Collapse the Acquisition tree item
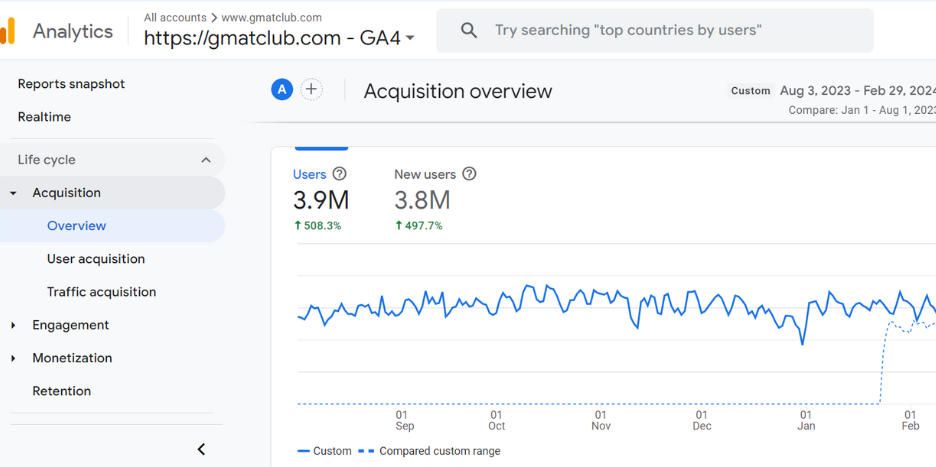936x467 pixels. (x=14, y=193)
